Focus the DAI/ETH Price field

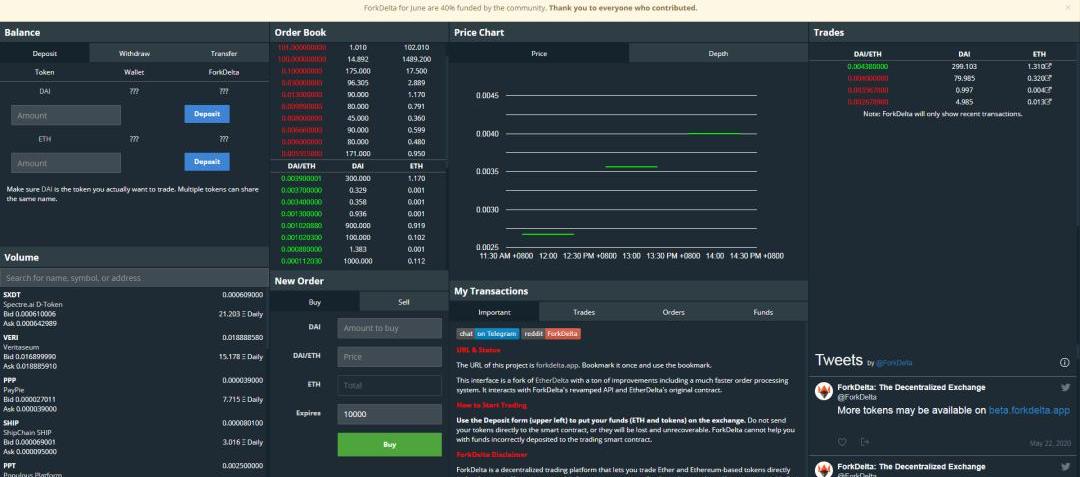pos(389,357)
